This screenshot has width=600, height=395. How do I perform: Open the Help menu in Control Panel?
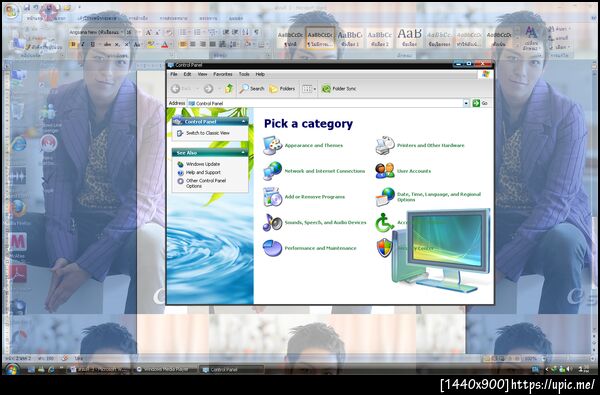click(x=260, y=74)
